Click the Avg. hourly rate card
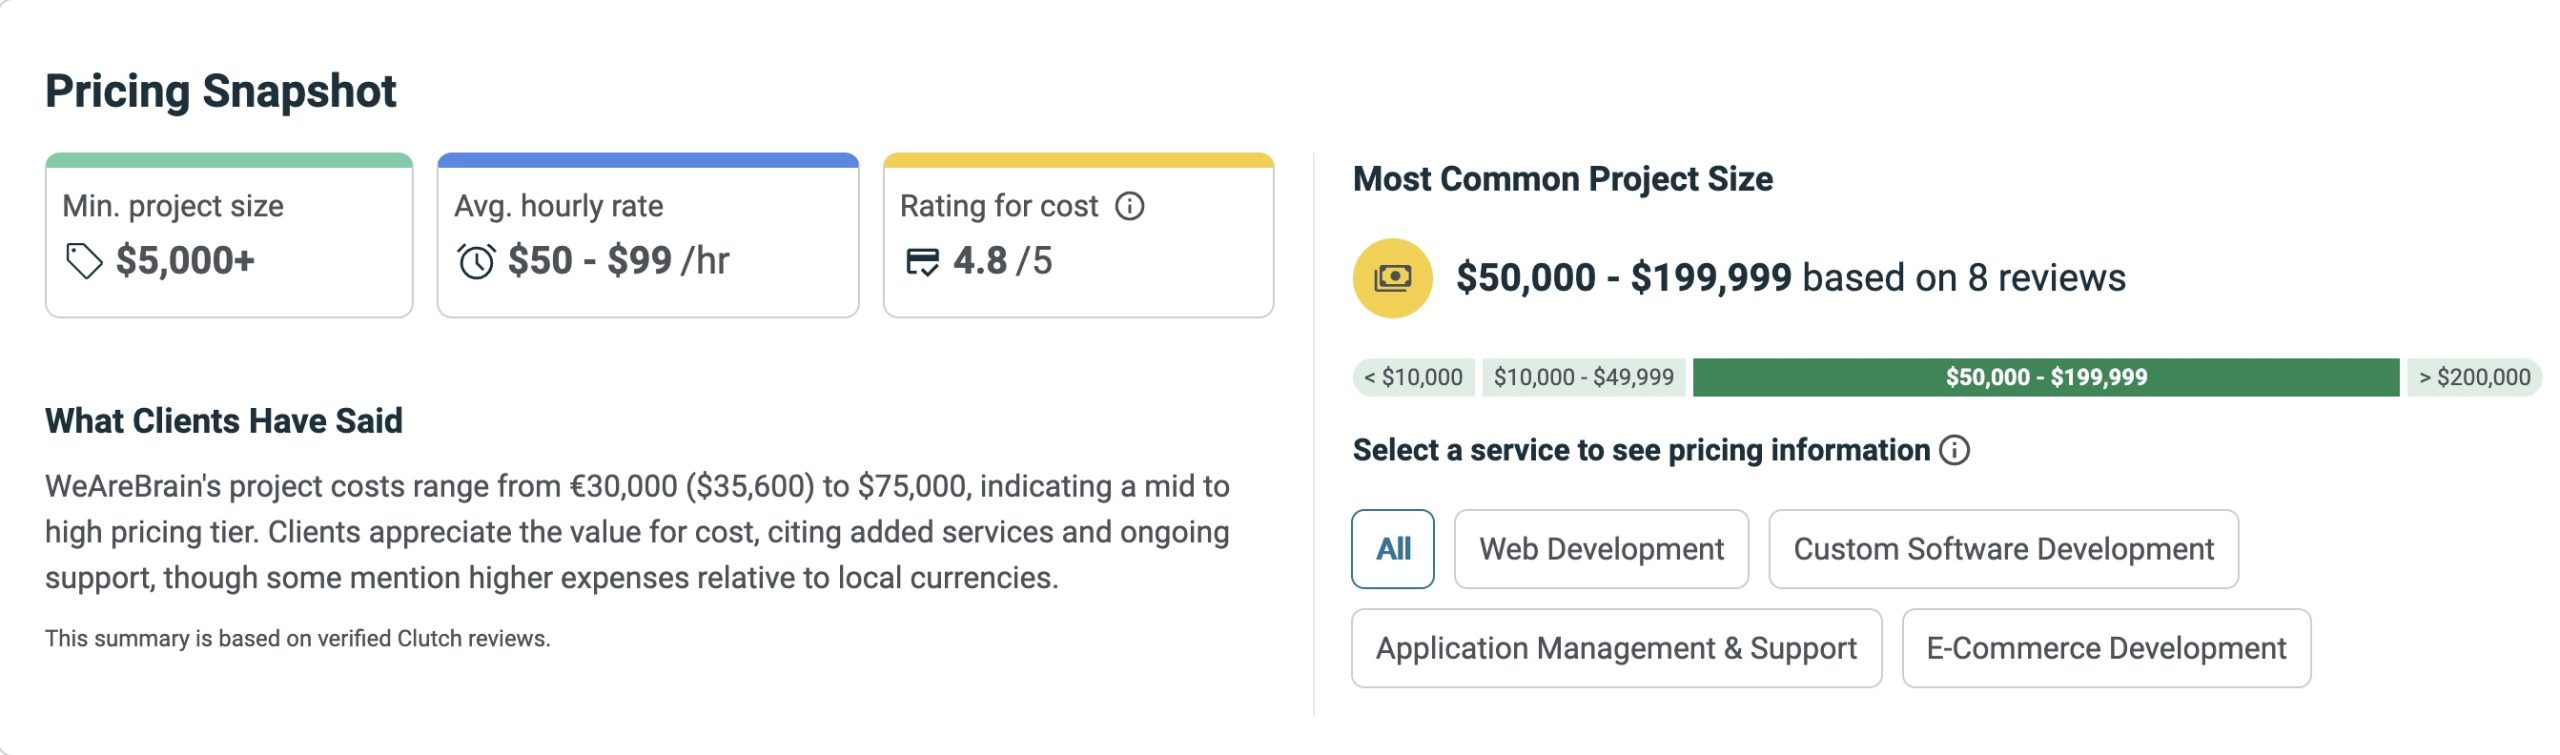 [648, 235]
